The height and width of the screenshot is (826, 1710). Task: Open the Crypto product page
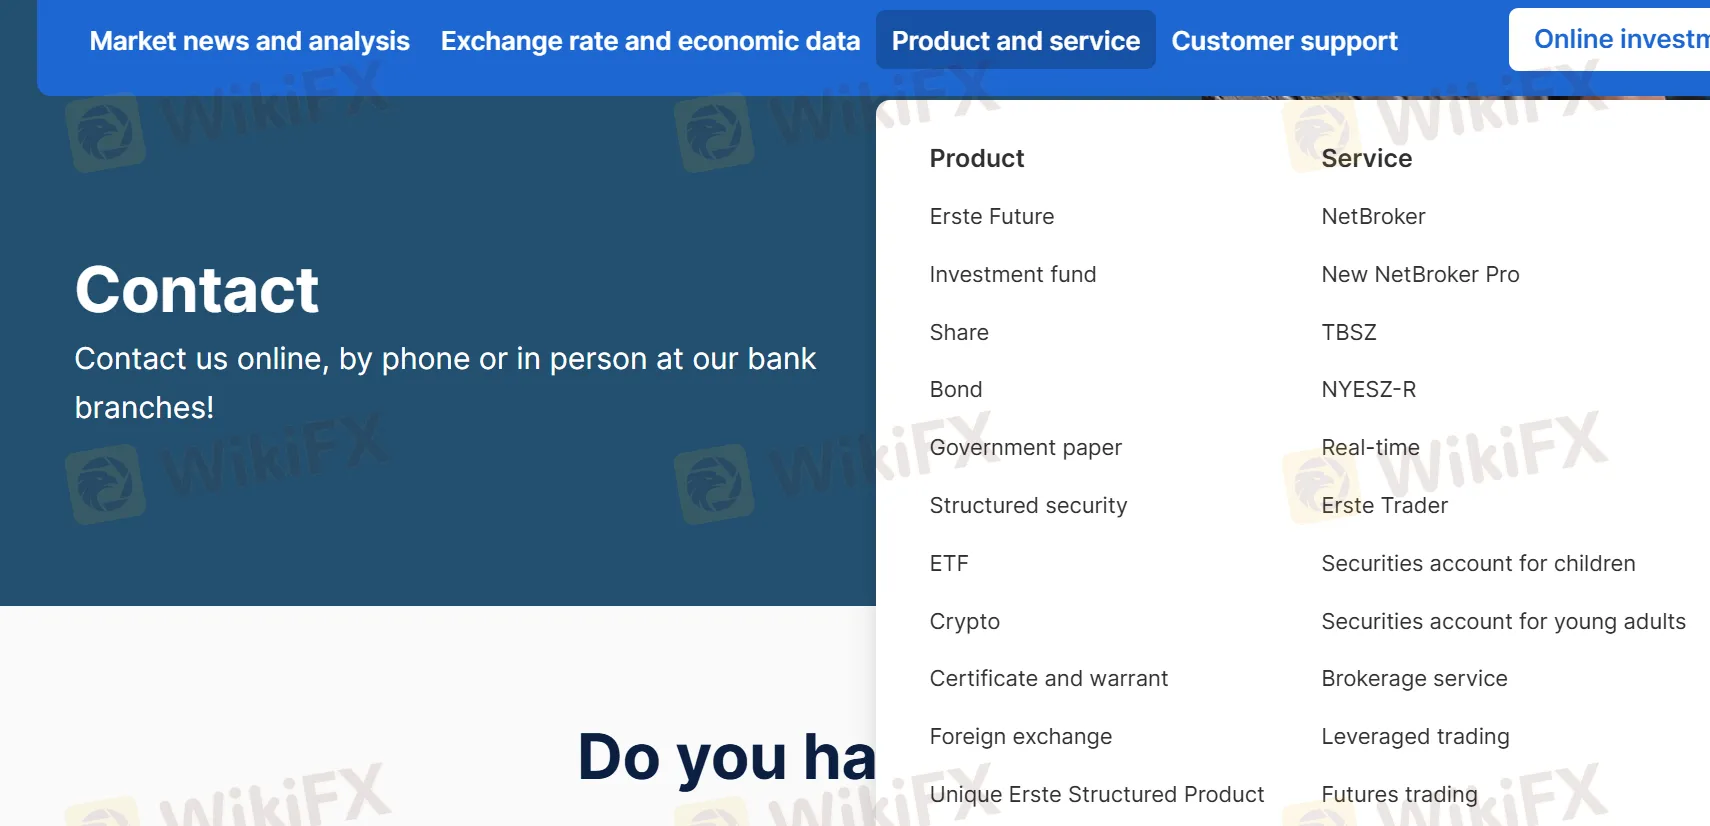pos(964,621)
